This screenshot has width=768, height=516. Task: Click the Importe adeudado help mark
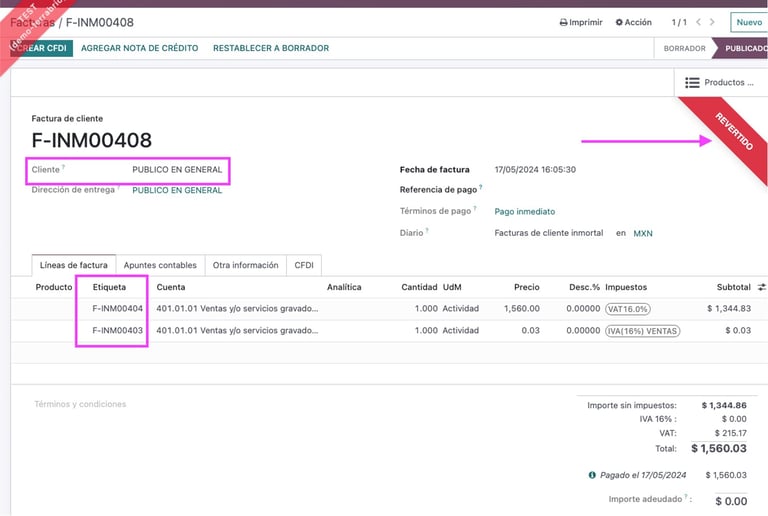(x=686, y=497)
